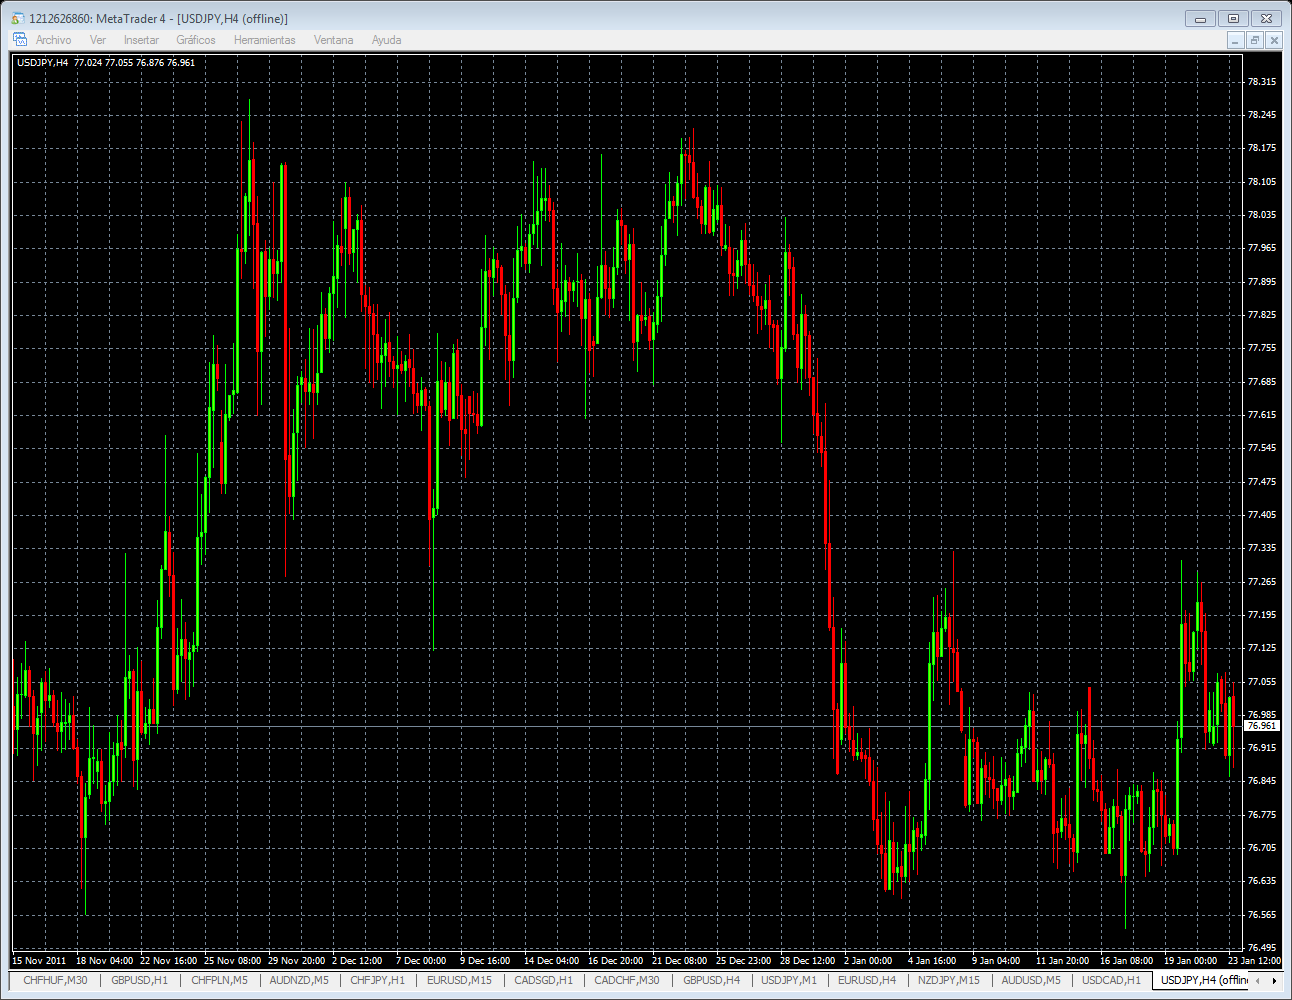
Task: Open the Herramientas menu
Action: [265, 40]
